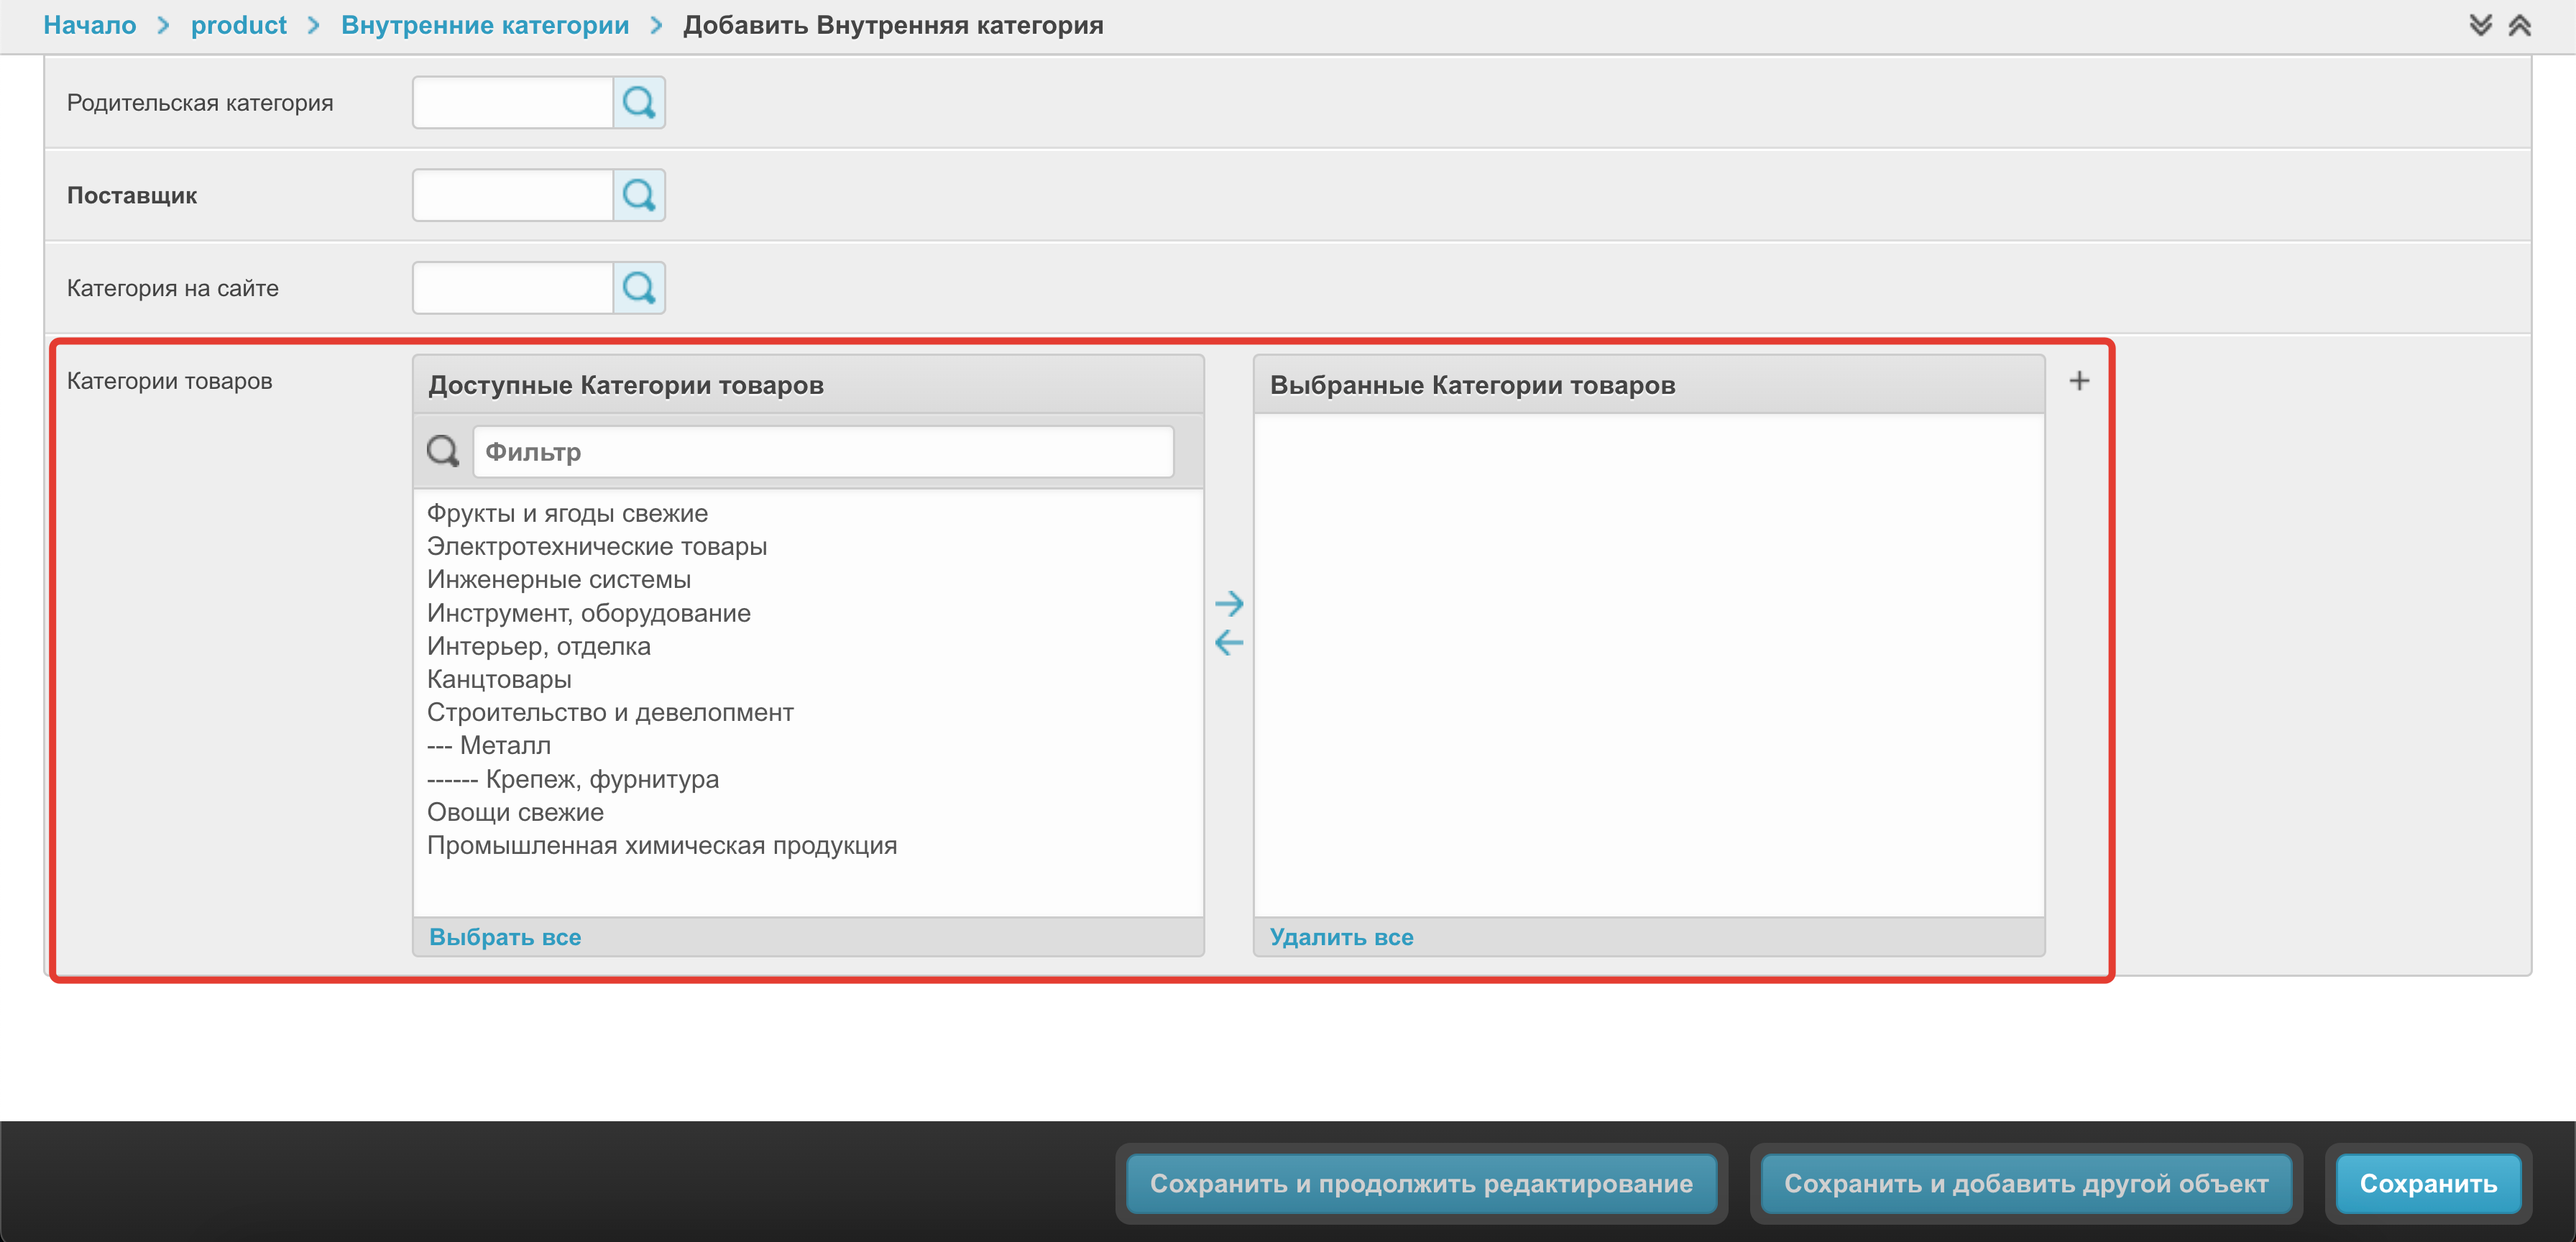
Task: Click right arrow to add selected category
Action: click(x=1228, y=603)
